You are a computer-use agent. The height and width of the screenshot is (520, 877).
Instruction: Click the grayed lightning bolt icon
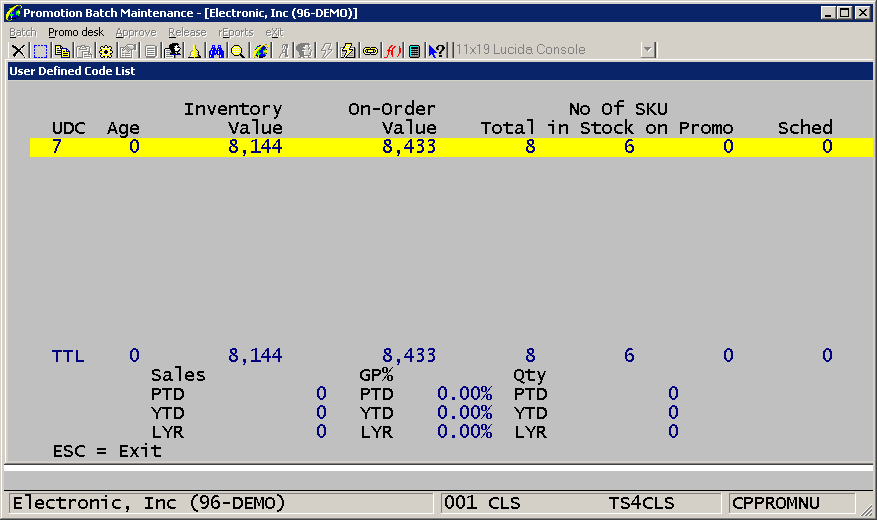click(327, 51)
